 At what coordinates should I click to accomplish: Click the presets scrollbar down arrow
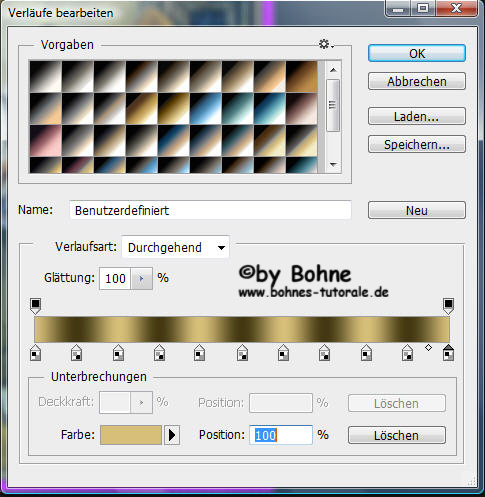coord(333,164)
